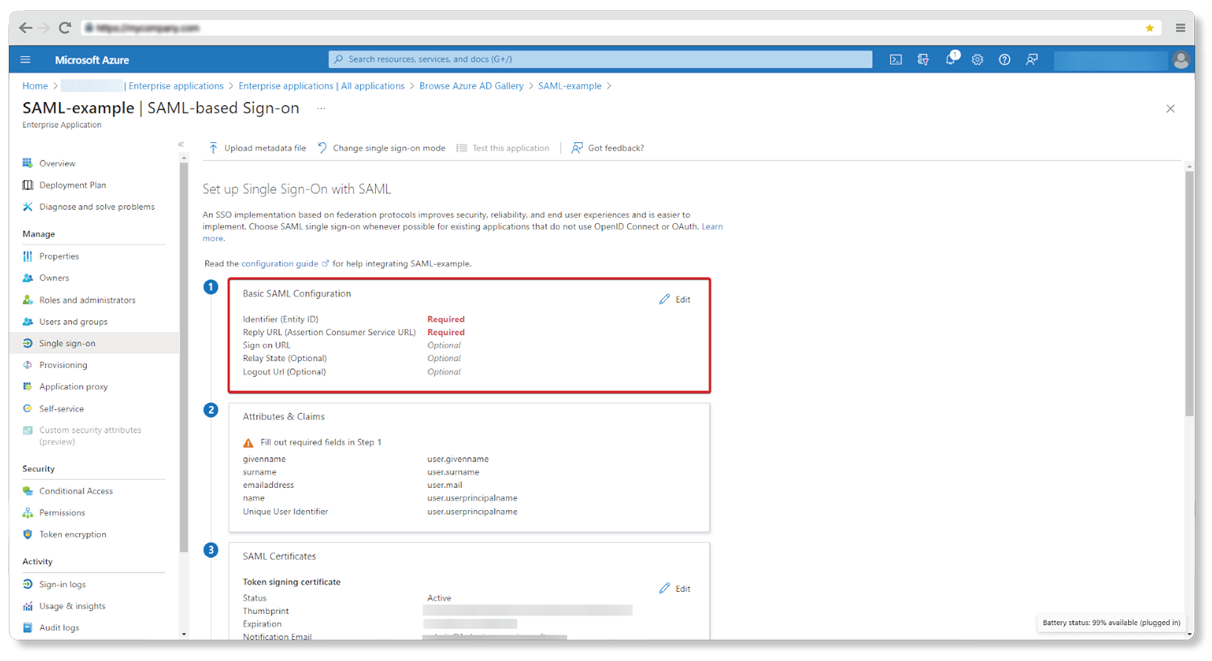Click the main page vertical scrollbar
The height and width of the screenshot is (661, 1212).
click(1189, 295)
